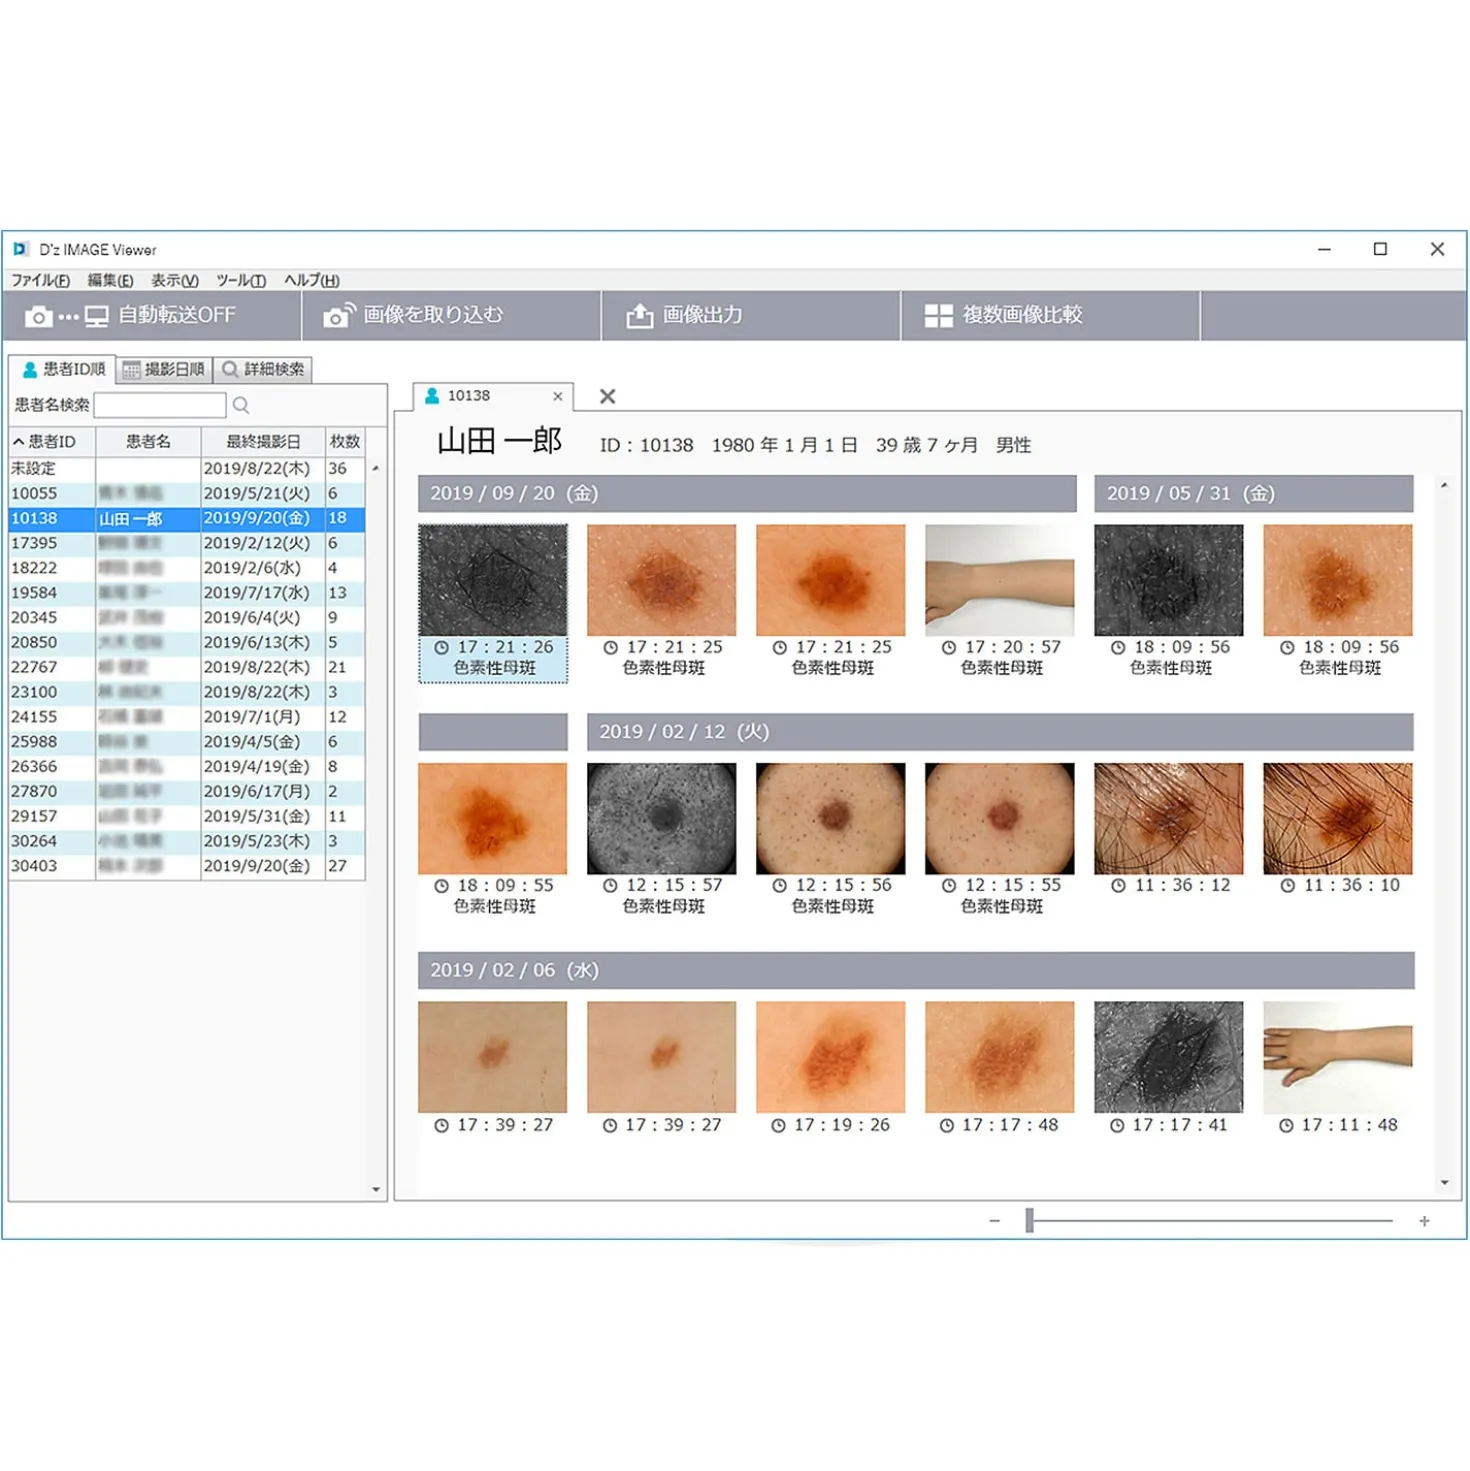Viewport: 1470px width, 1471px height.
Task: Click the 画像を取り込む import camera icon
Action: point(339,316)
